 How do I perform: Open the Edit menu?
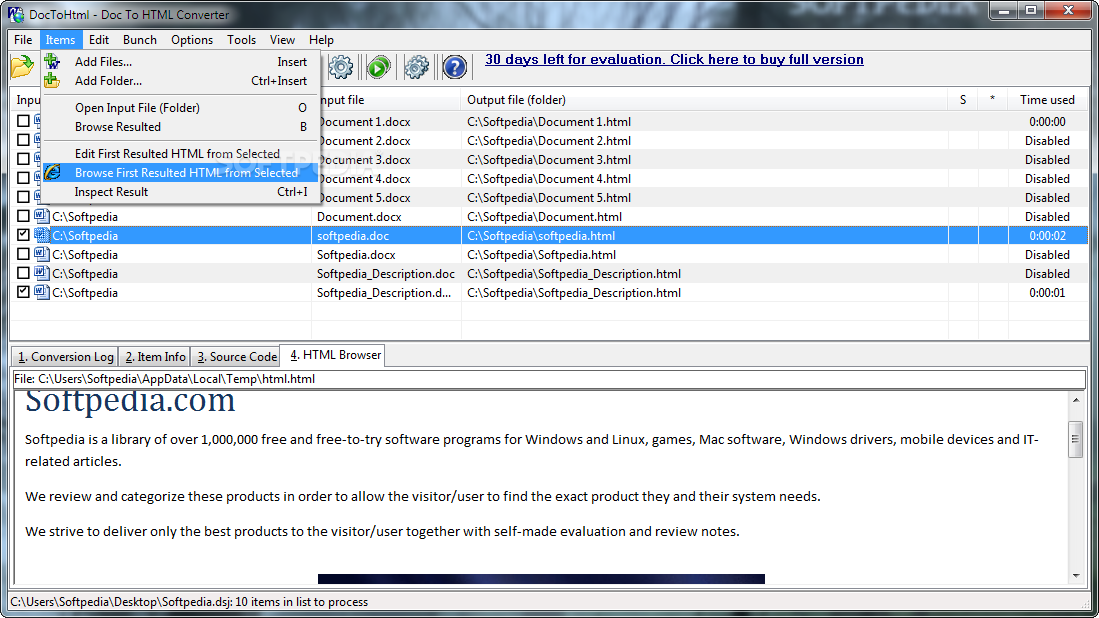click(99, 40)
